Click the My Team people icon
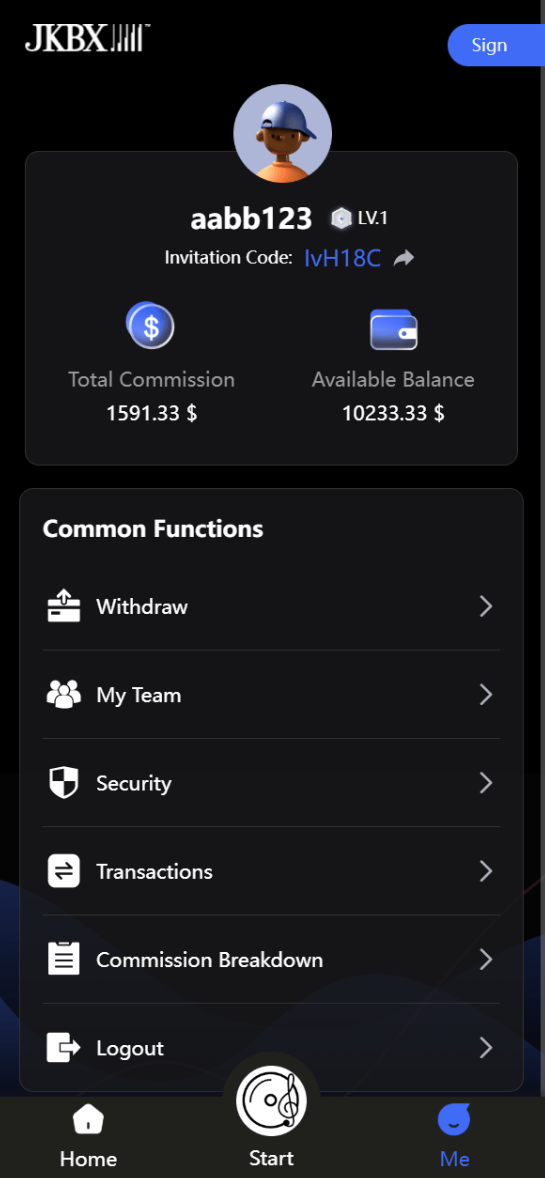Screen dimensions: 545x1178 [x=64, y=695]
